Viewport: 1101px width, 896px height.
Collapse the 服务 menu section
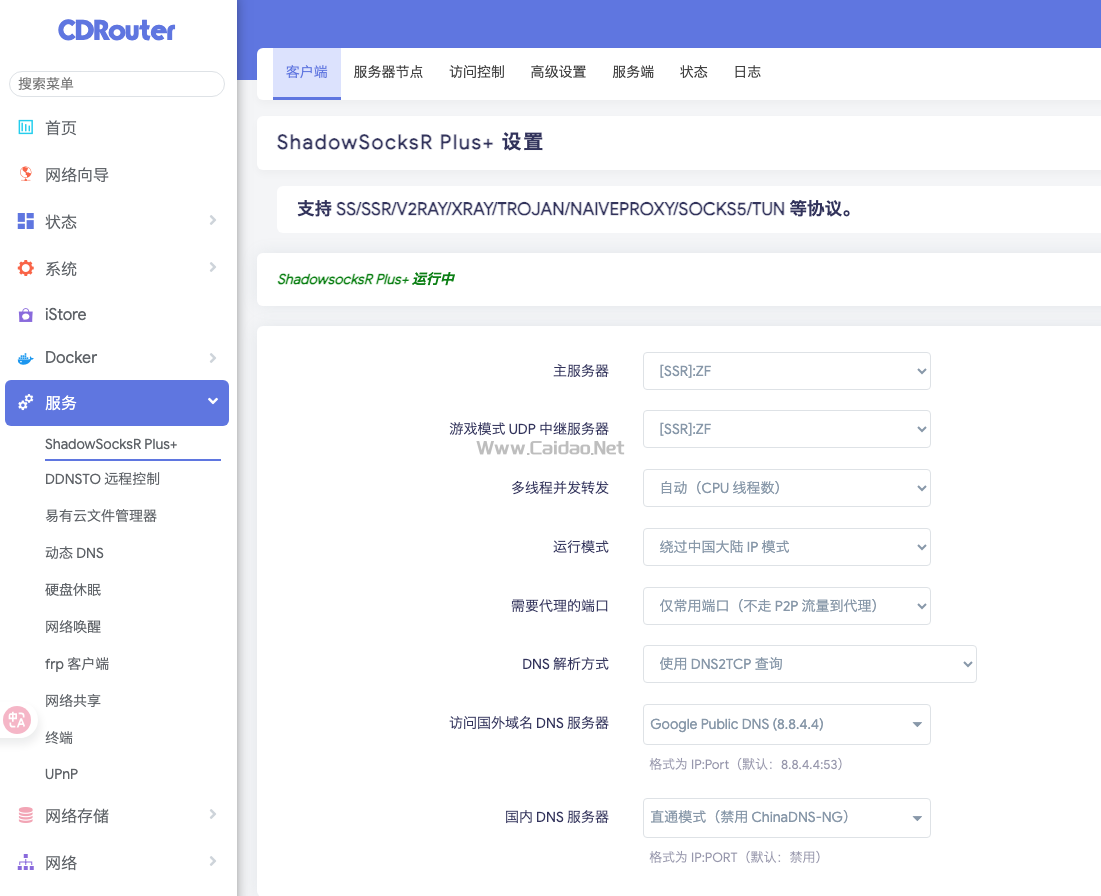coord(212,402)
